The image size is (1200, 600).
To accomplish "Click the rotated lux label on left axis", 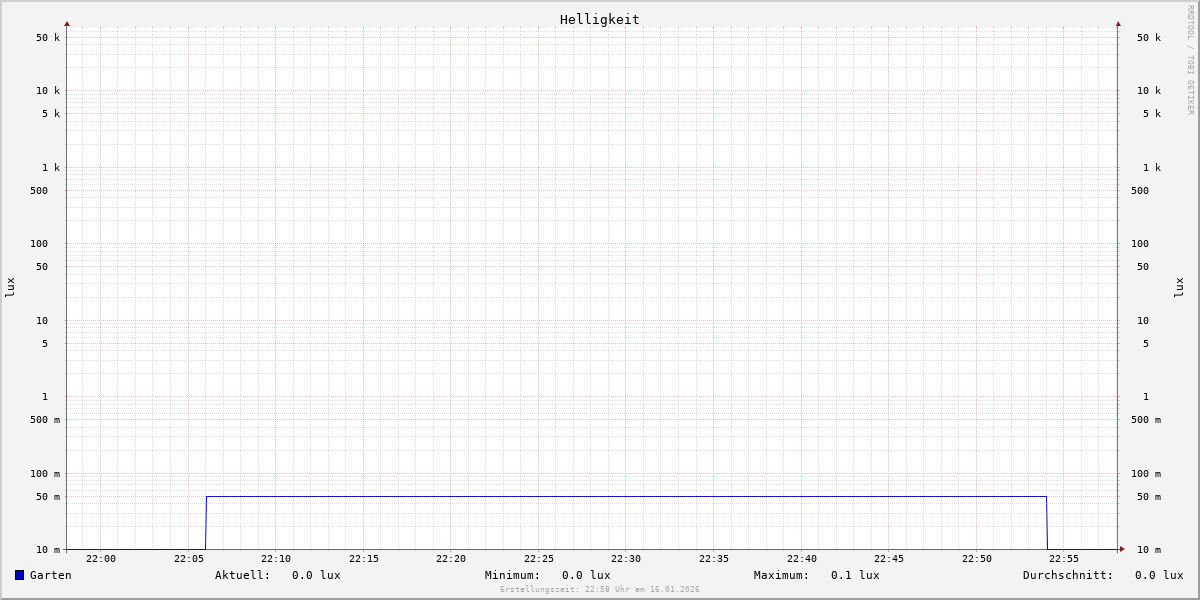I will (x=10, y=287).
